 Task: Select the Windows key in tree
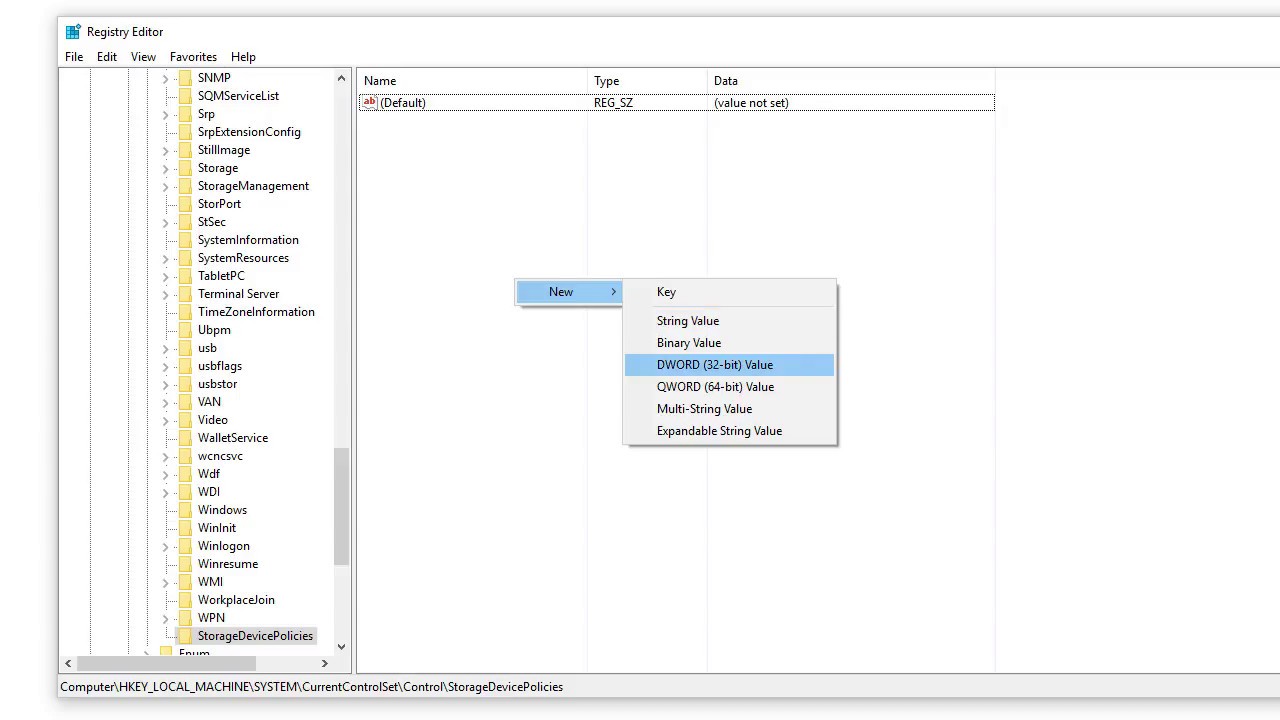click(222, 510)
